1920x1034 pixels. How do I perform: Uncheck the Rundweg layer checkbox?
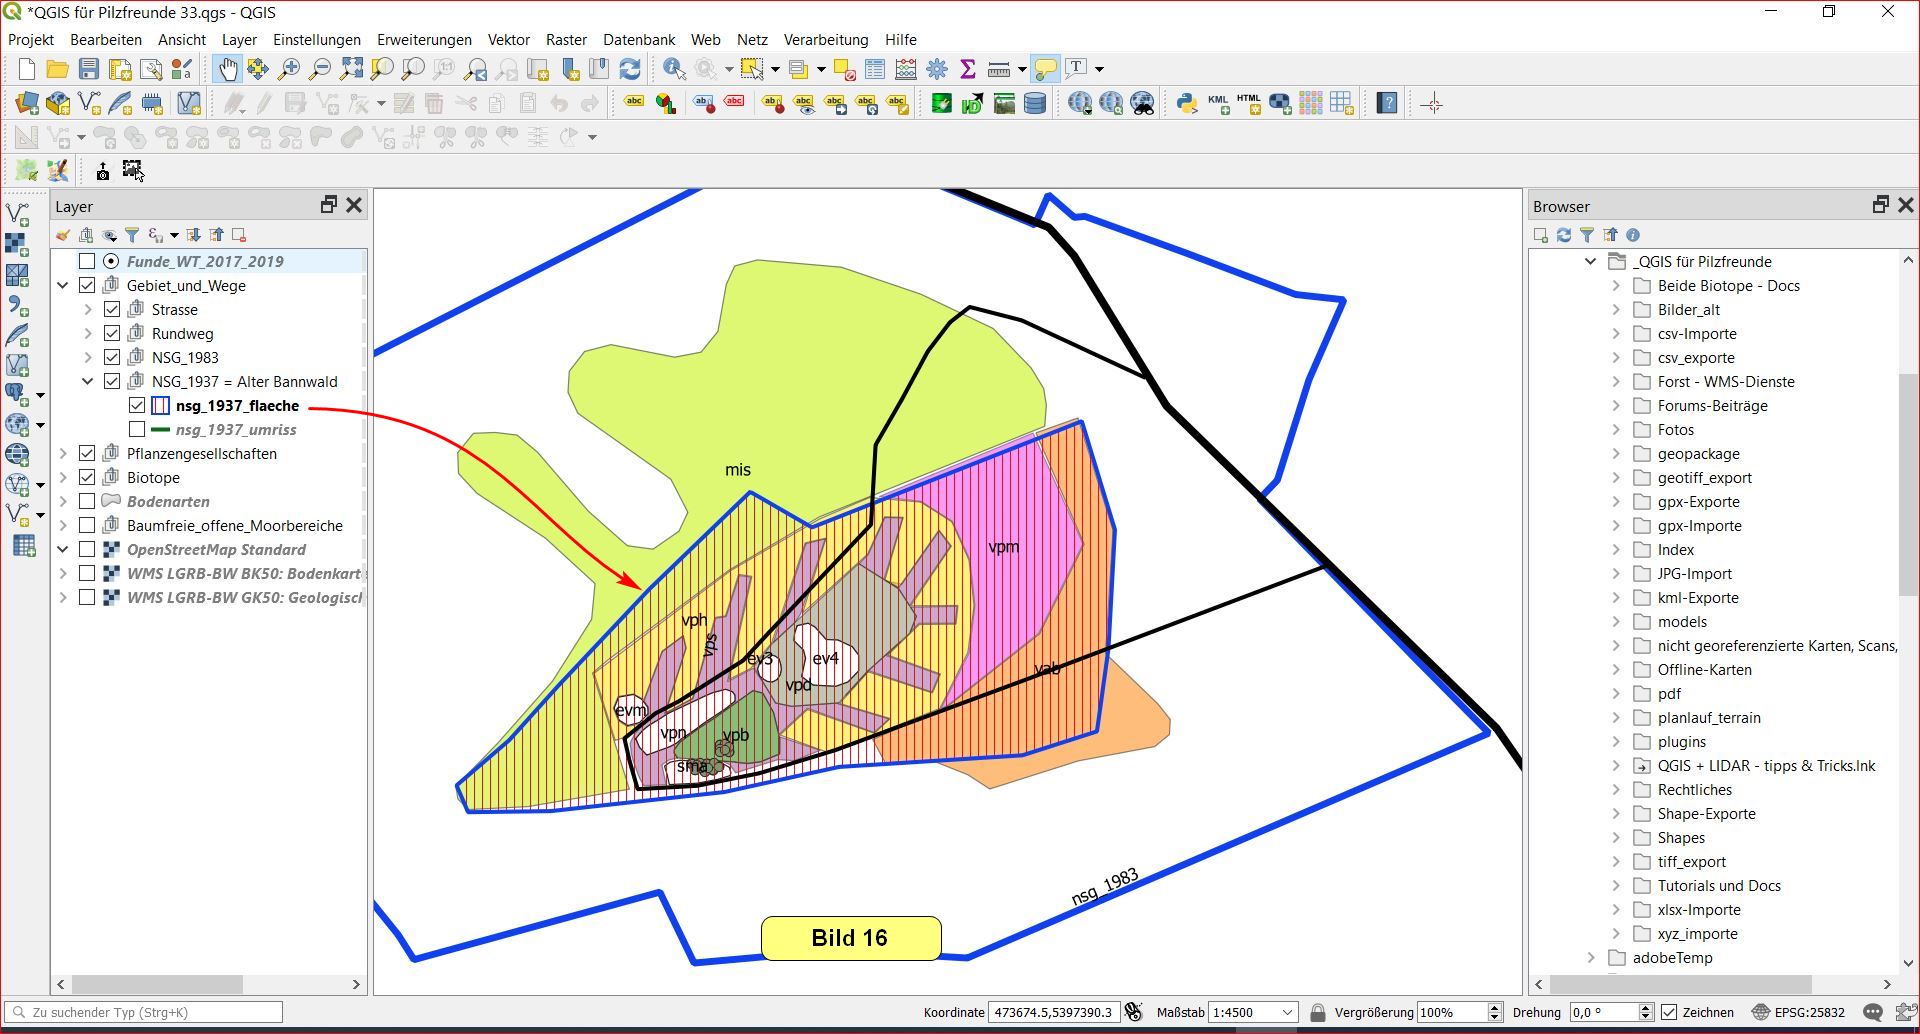point(112,333)
